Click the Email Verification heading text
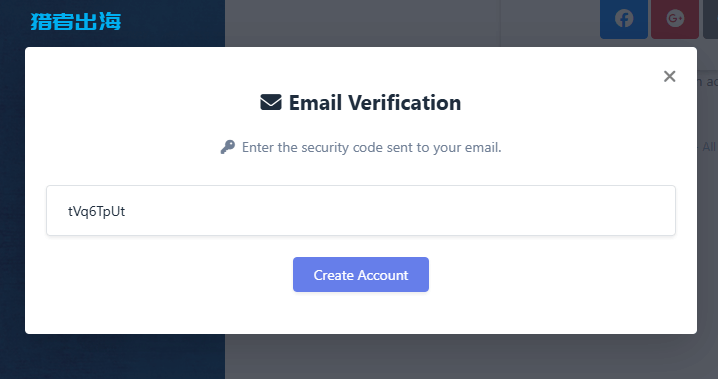This screenshot has height=379, width=718. click(x=375, y=103)
